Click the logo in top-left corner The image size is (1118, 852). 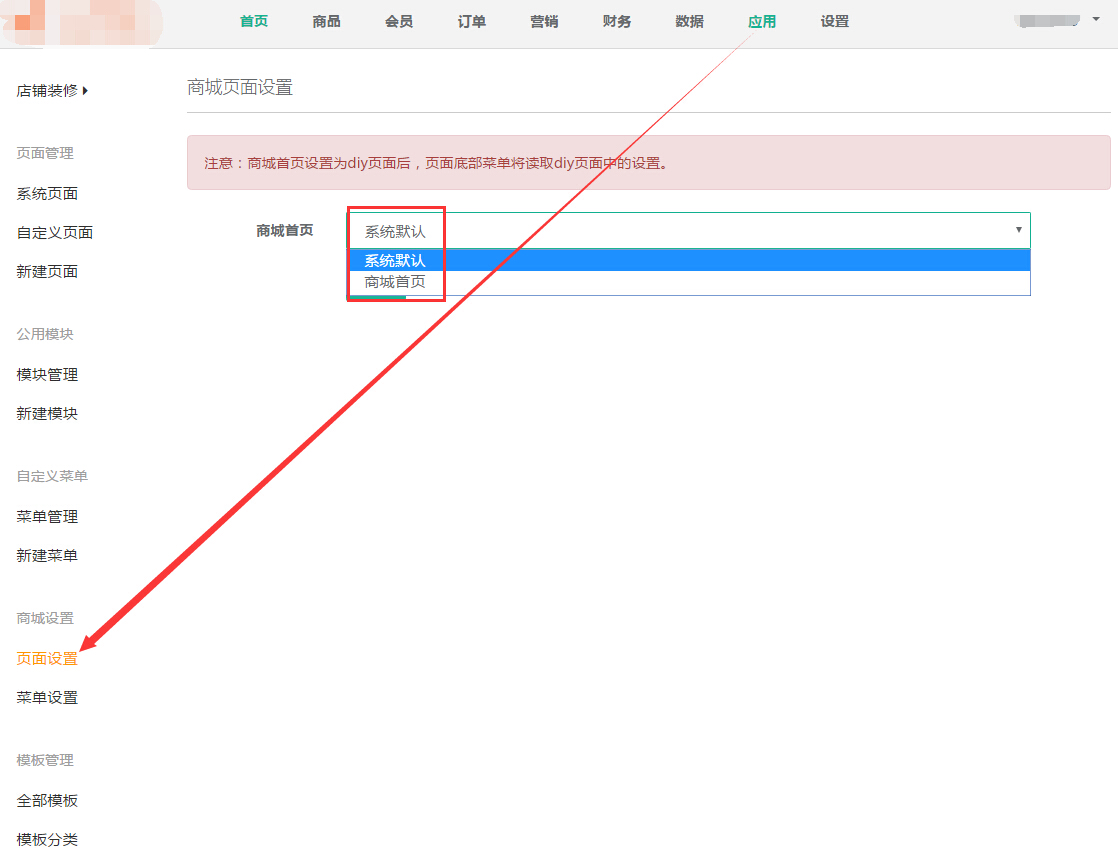coord(80,22)
